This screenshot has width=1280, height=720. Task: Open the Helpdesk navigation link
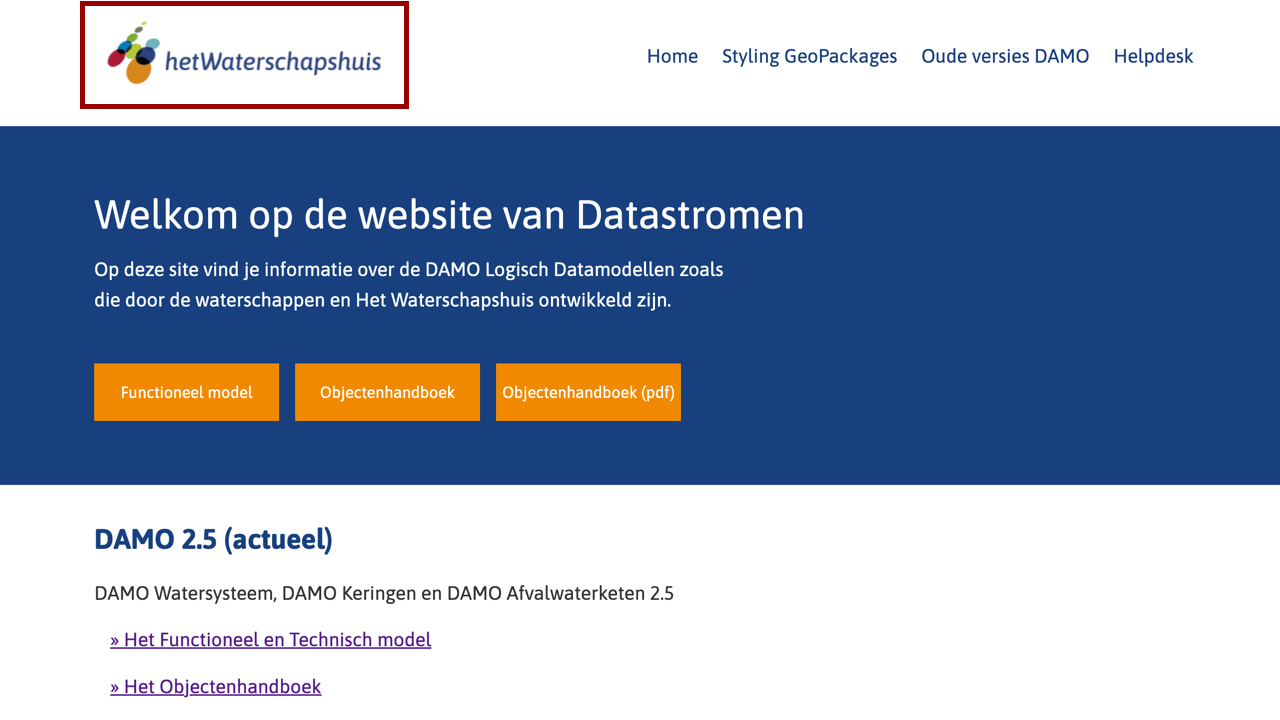(1153, 56)
